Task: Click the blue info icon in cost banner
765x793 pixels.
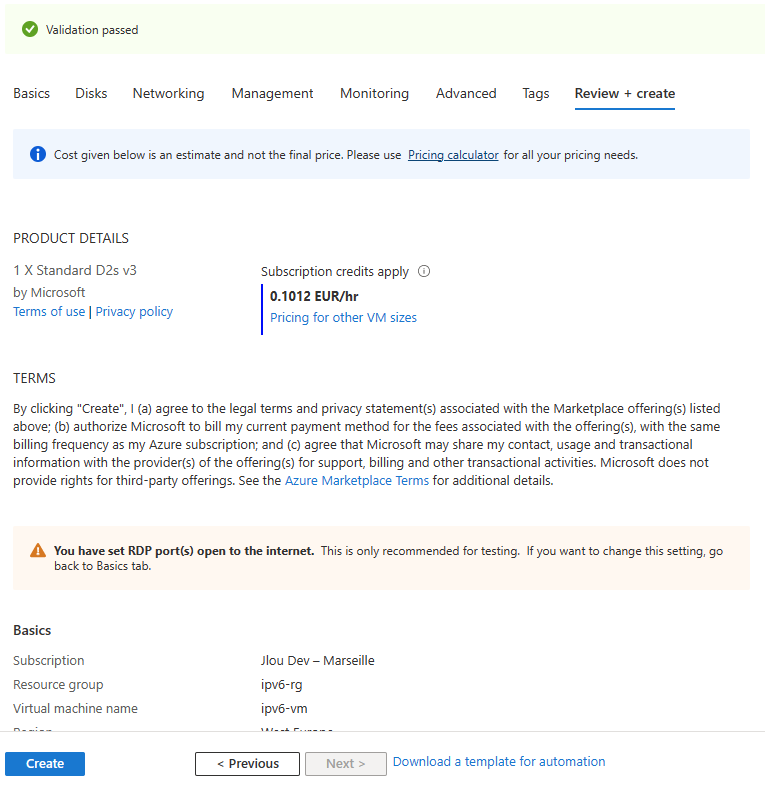Action: tap(38, 154)
